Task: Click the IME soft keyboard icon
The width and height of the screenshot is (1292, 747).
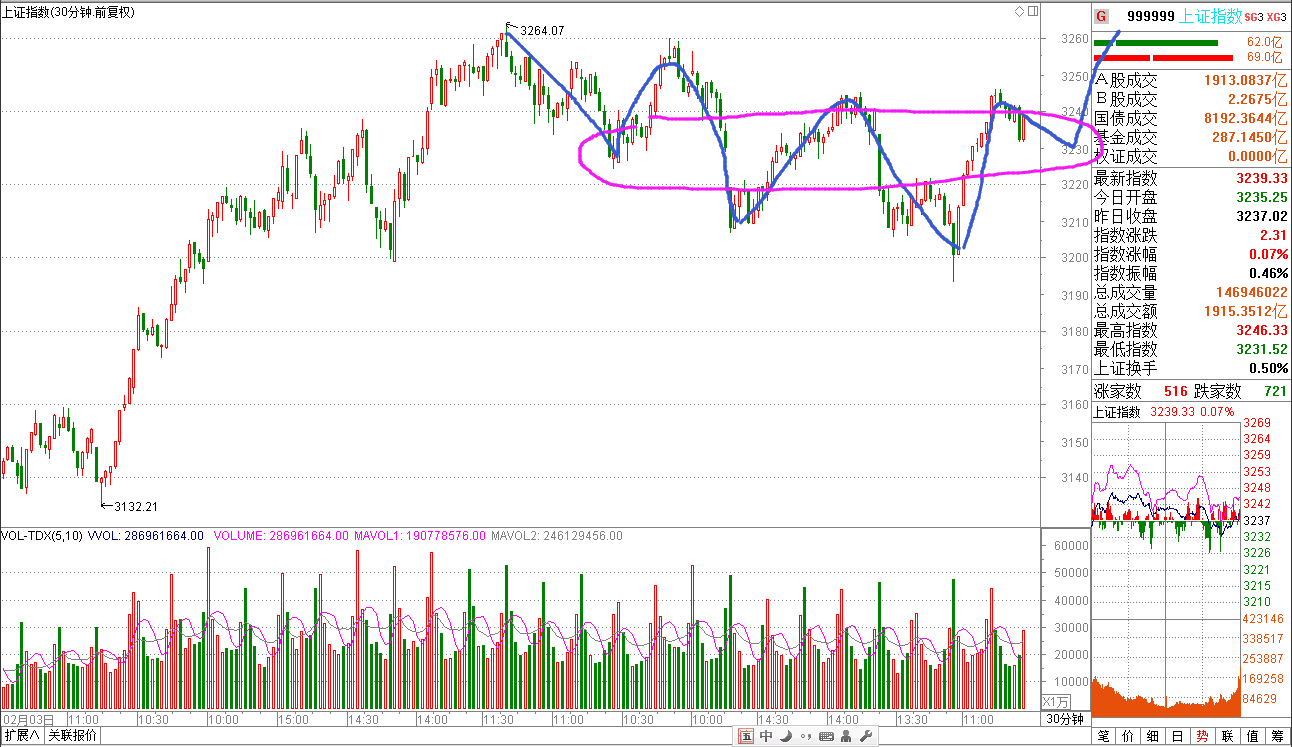Action: coord(826,737)
